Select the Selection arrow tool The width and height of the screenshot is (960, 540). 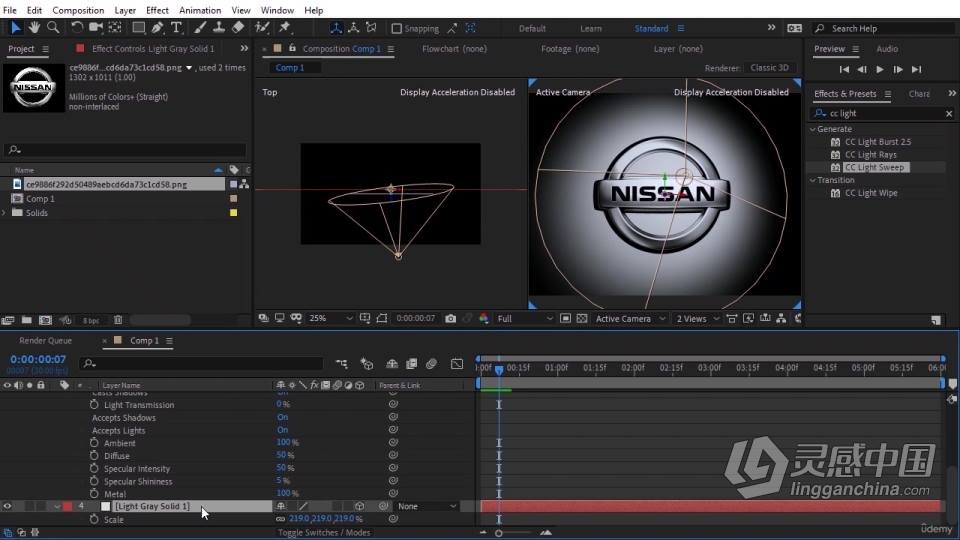(15, 28)
